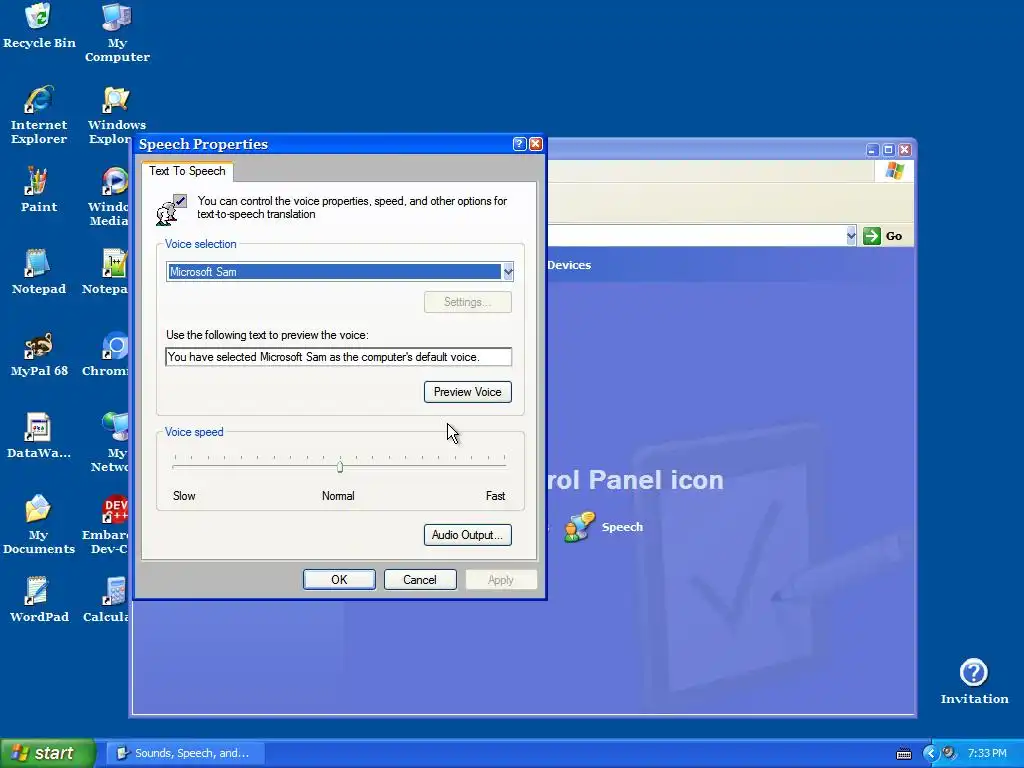
Task: Open the DataWa... desktop shortcut
Action: click(39, 436)
